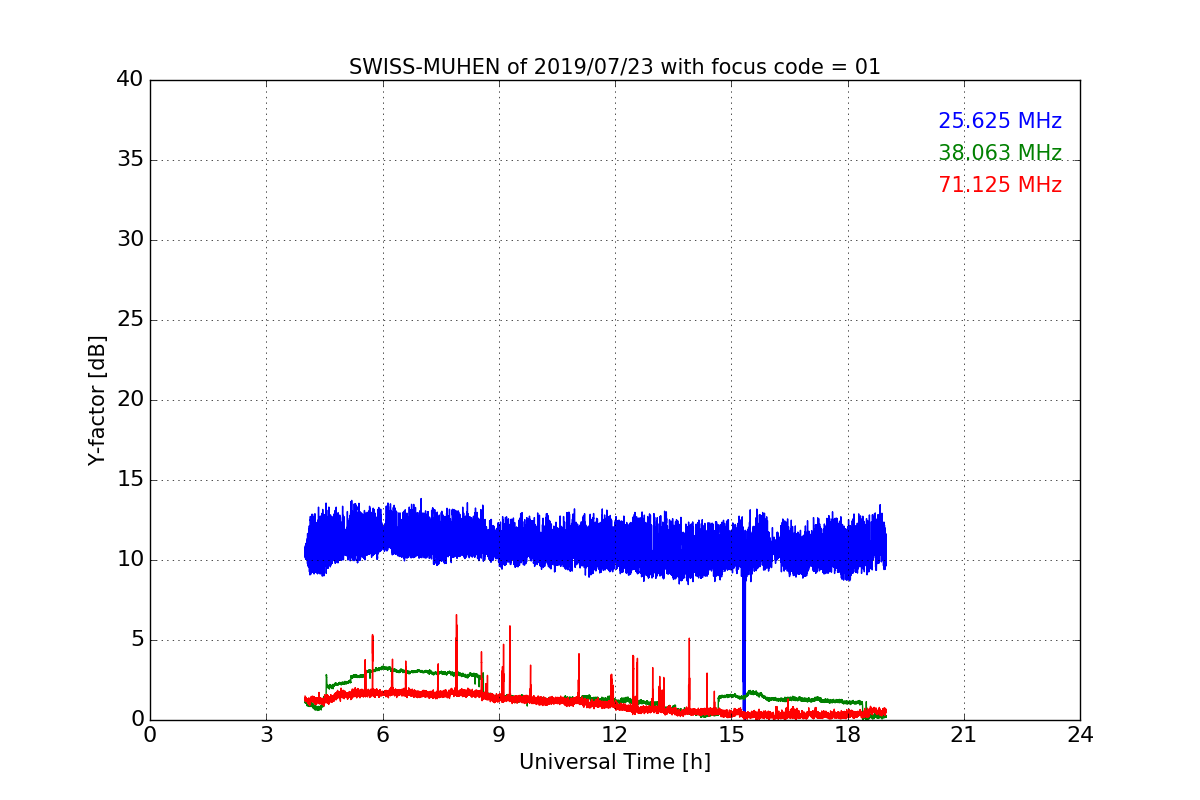The width and height of the screenshot is (1200, 800).
Task: Click the x-axis tick label 3
Action: pos(266,735)
